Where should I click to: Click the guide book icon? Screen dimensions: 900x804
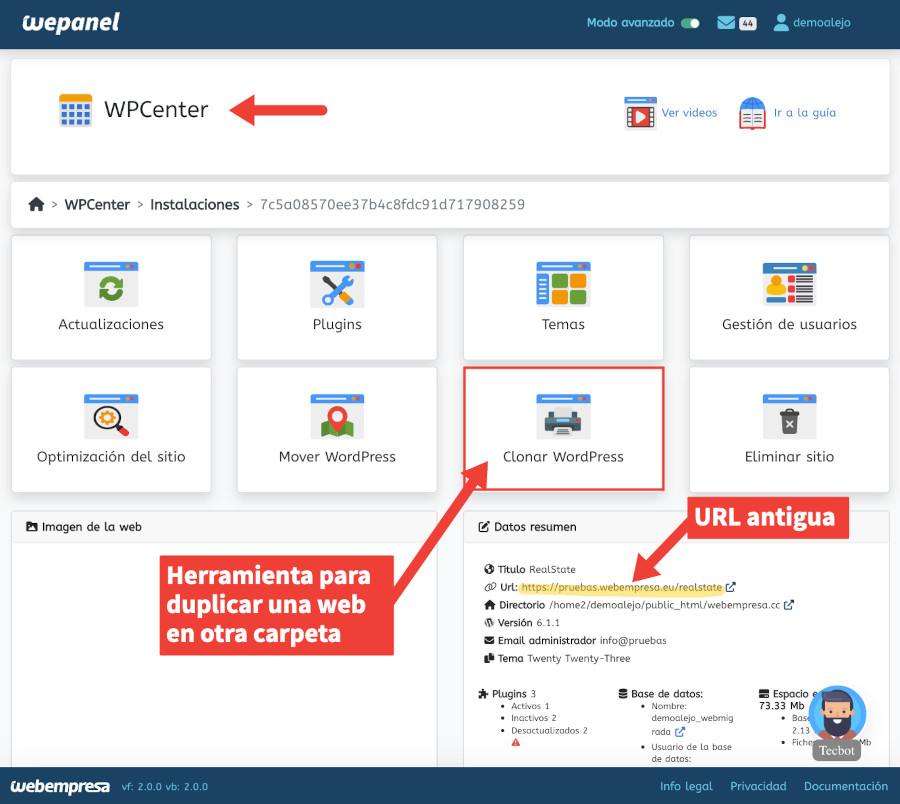tap(752, 113)
